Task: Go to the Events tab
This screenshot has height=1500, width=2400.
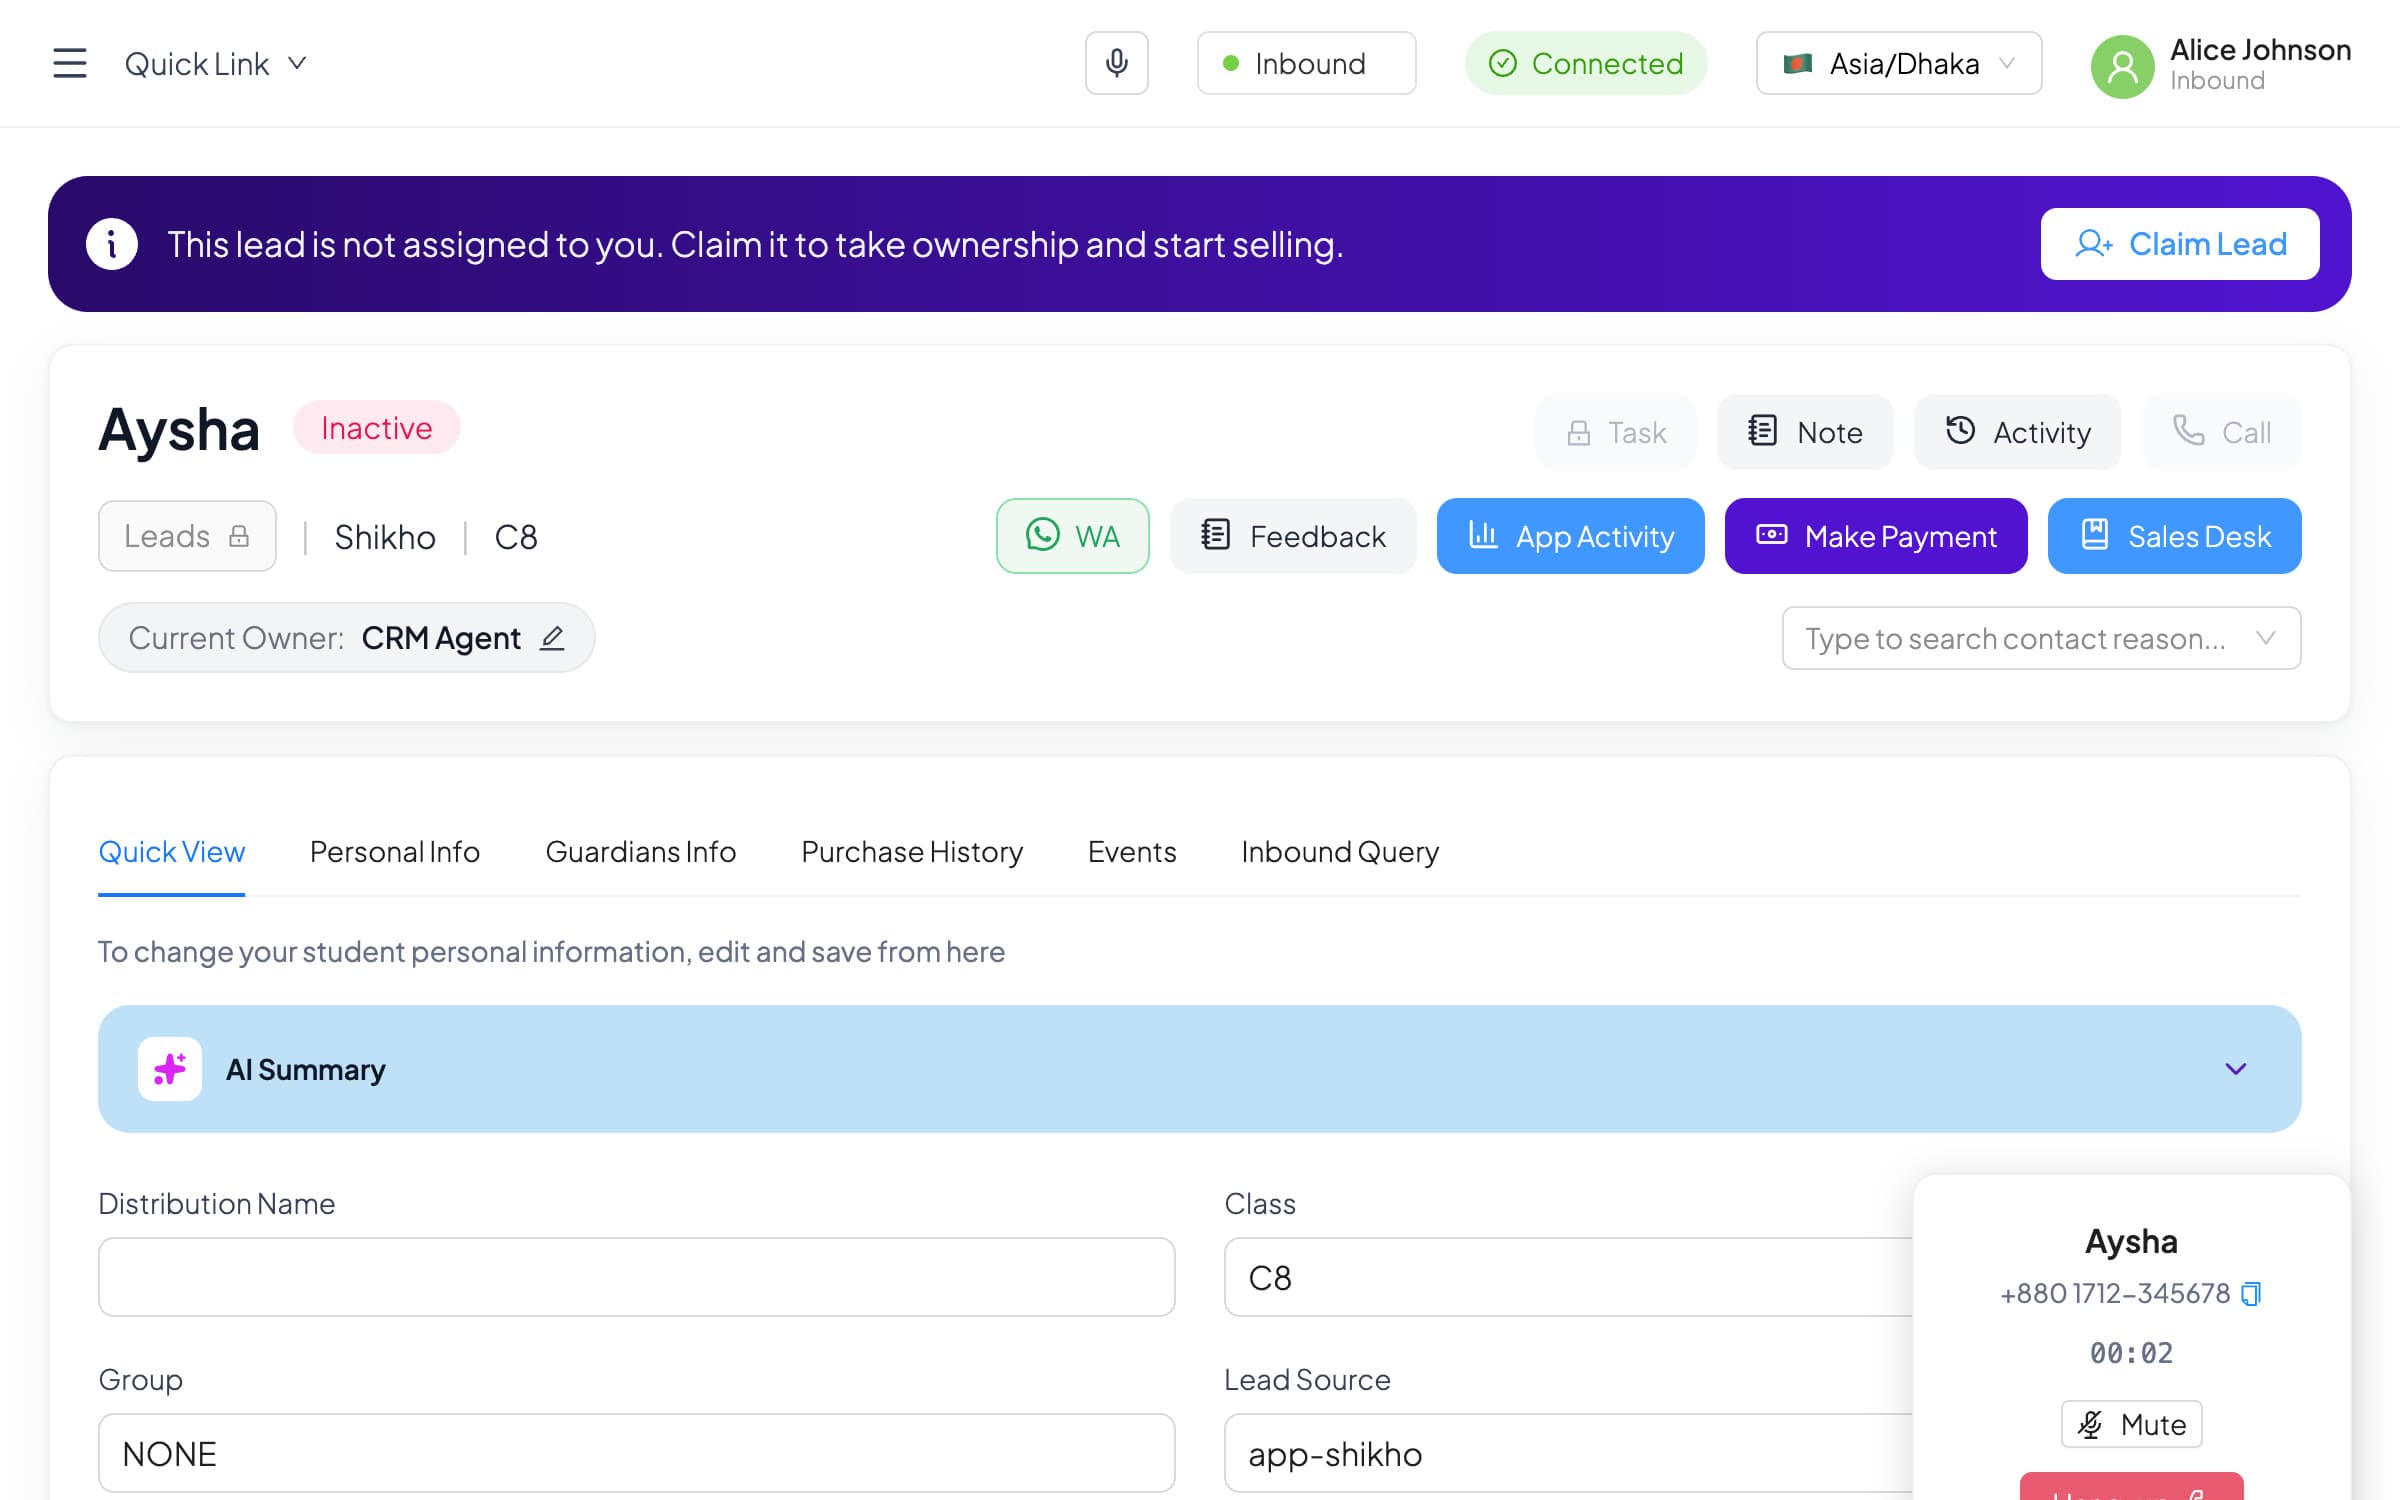Action: (x=1132, y=852)
